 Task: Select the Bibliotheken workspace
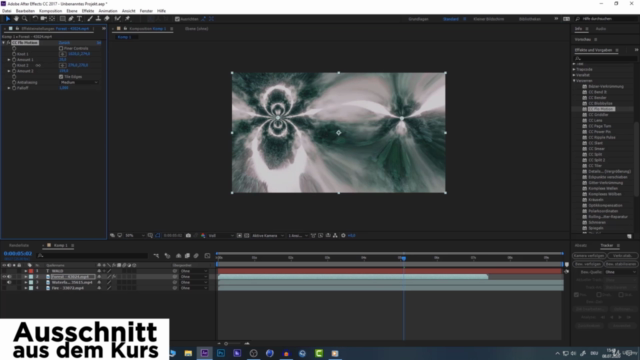point(530,19)
